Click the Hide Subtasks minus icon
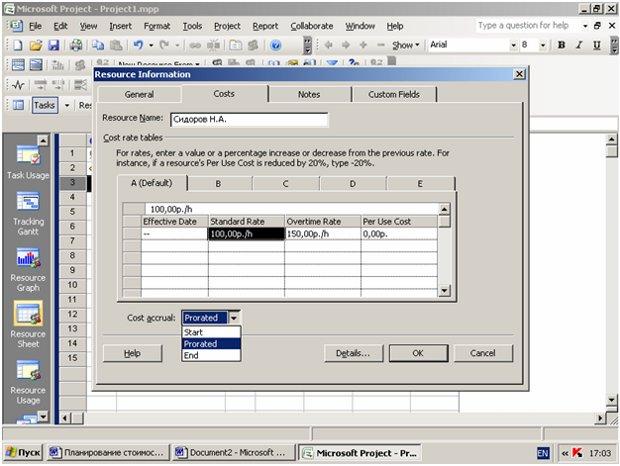The width and height of the screenshot is (620, 466). pos(380,45)
